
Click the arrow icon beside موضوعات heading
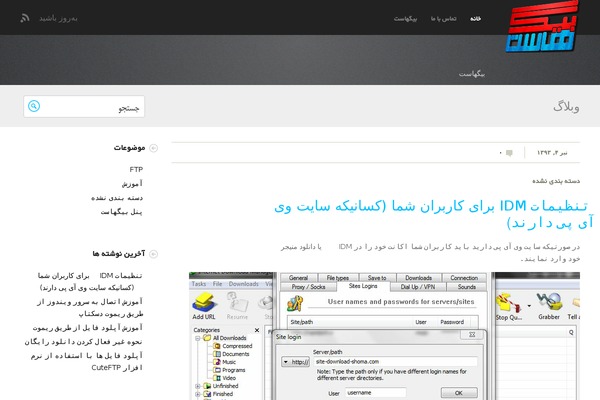click(153, 148)
